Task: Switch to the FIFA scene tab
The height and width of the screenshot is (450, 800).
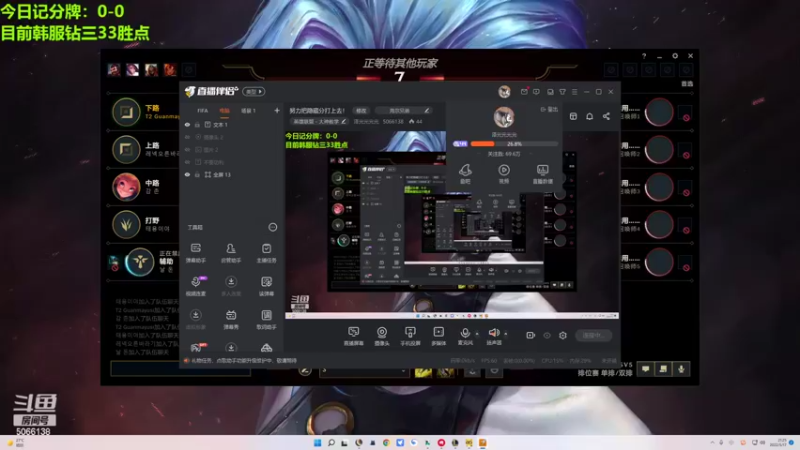Action: 203,110
